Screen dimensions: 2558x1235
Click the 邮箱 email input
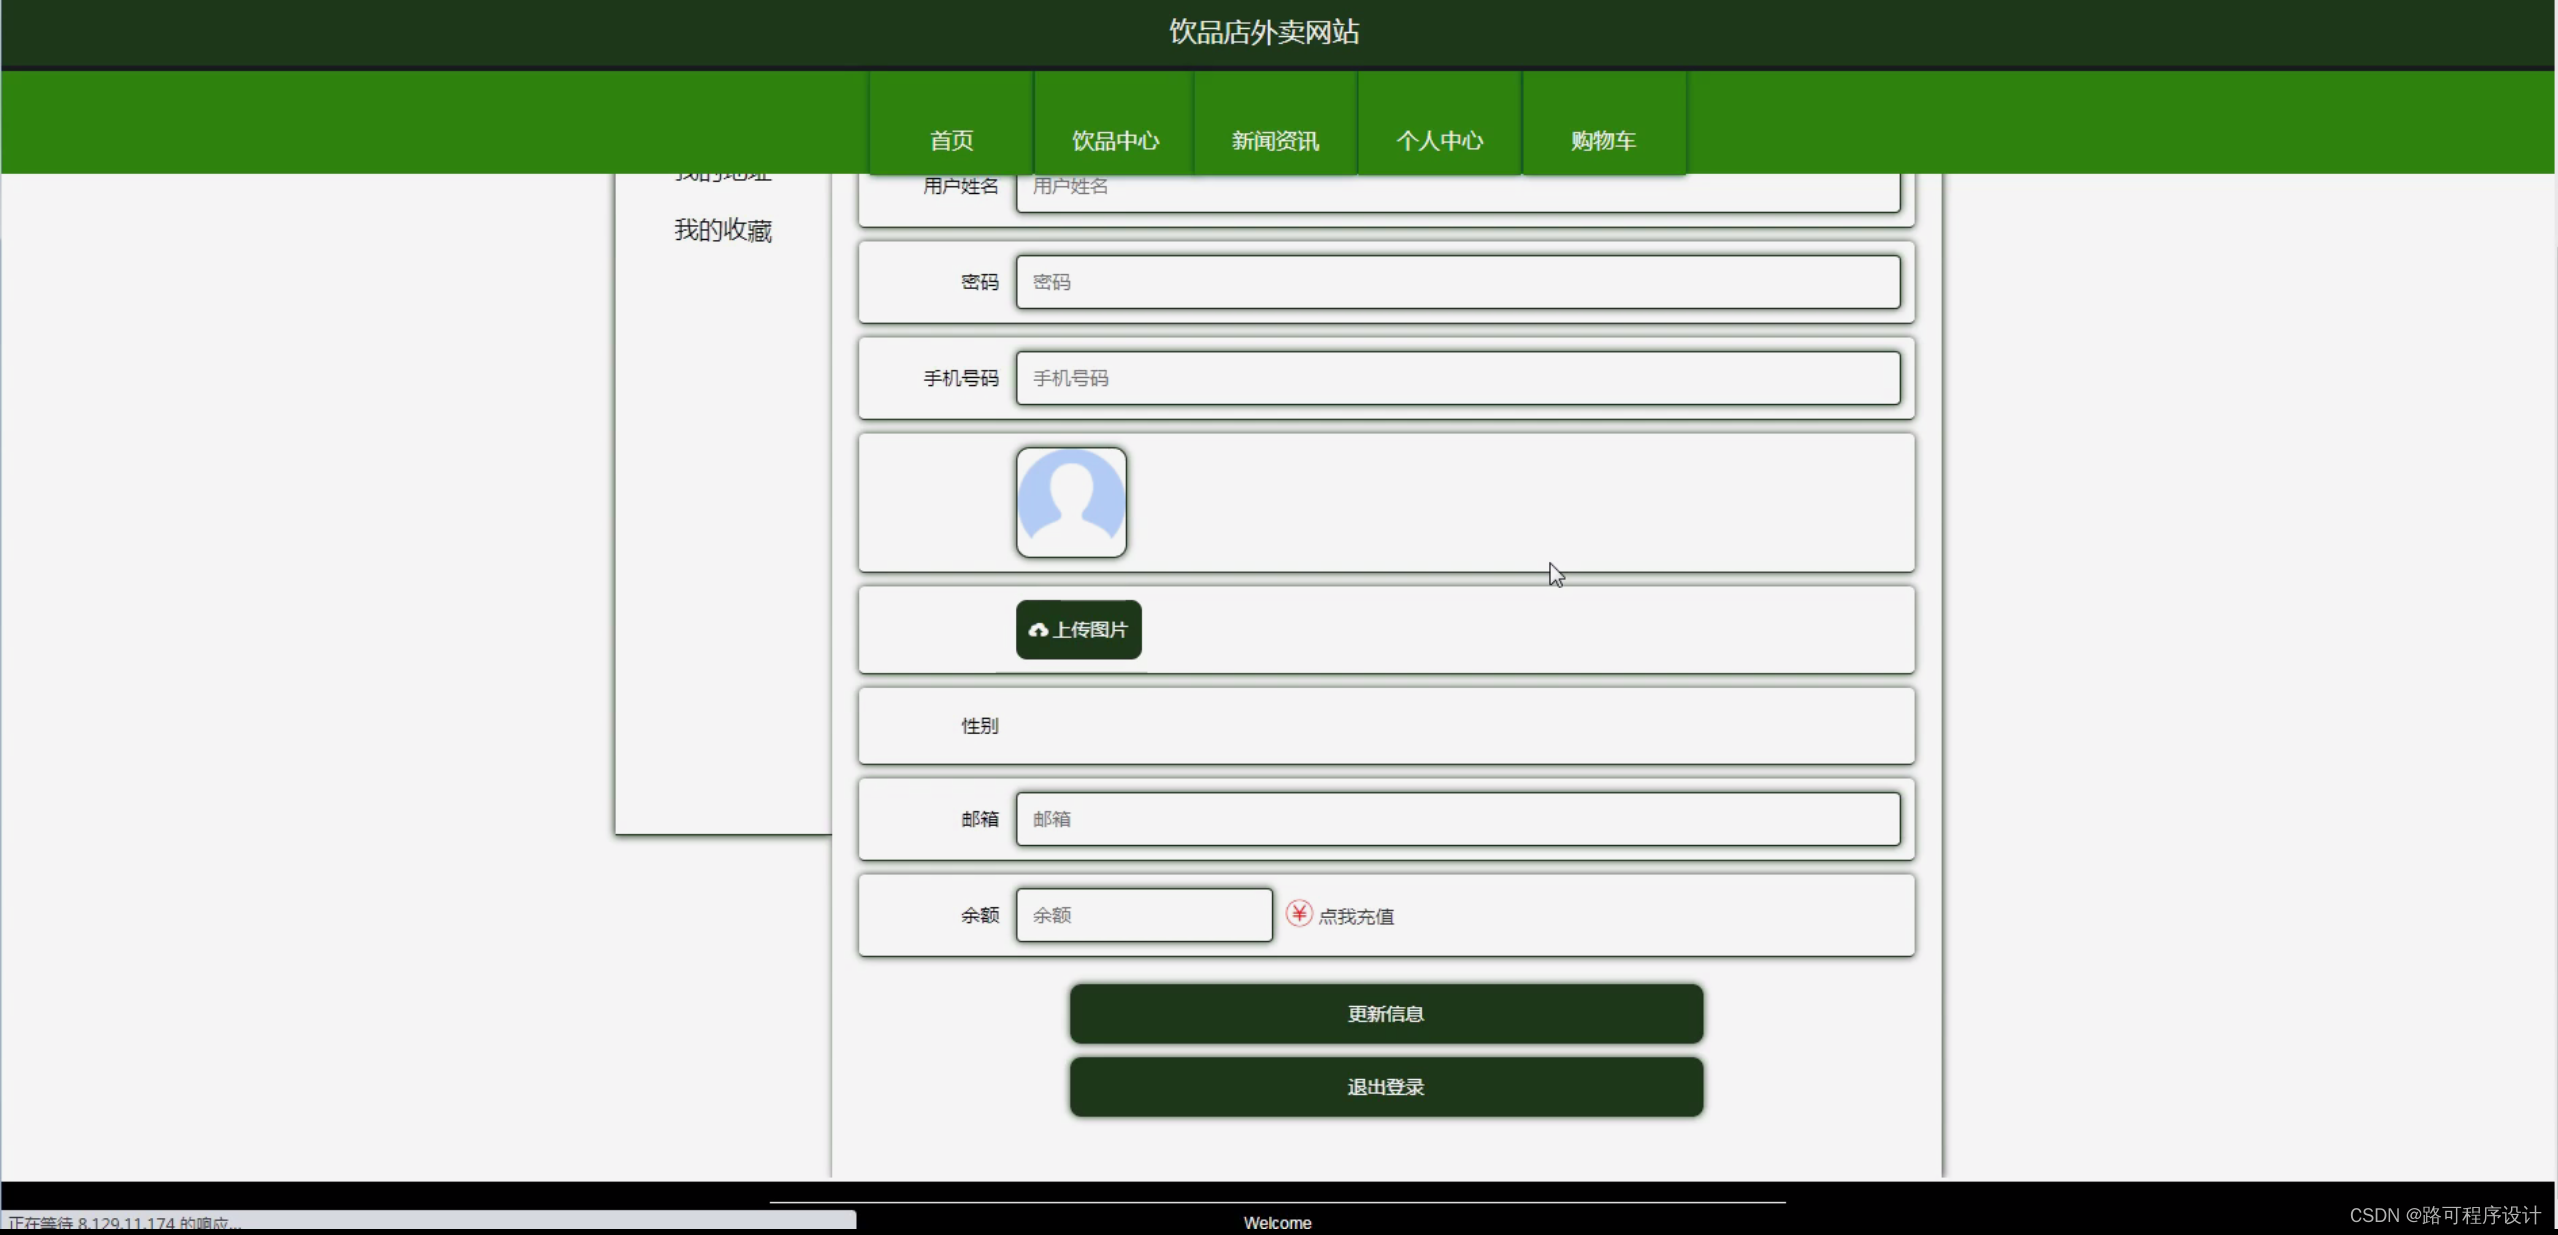(1457, 819)
